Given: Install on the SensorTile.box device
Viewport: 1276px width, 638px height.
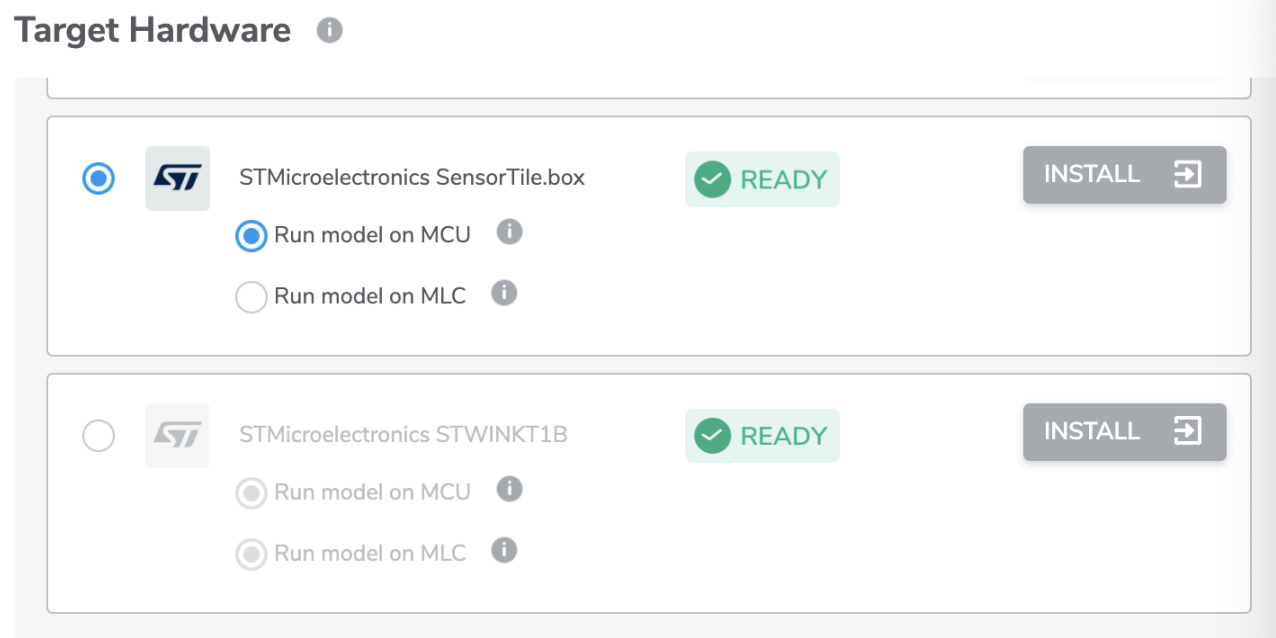Looking at the screenshot, I should [1124, 175].
